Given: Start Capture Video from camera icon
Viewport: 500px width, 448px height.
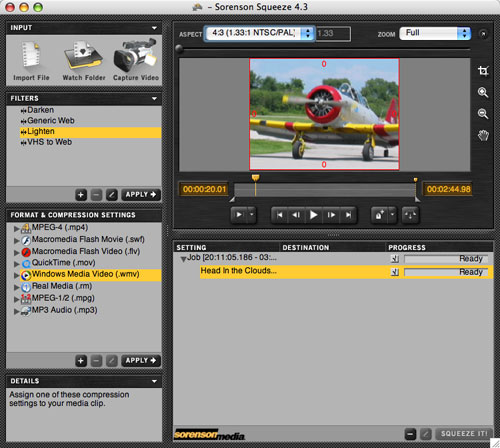Looking at the screenshot, I should pos(135,56).
